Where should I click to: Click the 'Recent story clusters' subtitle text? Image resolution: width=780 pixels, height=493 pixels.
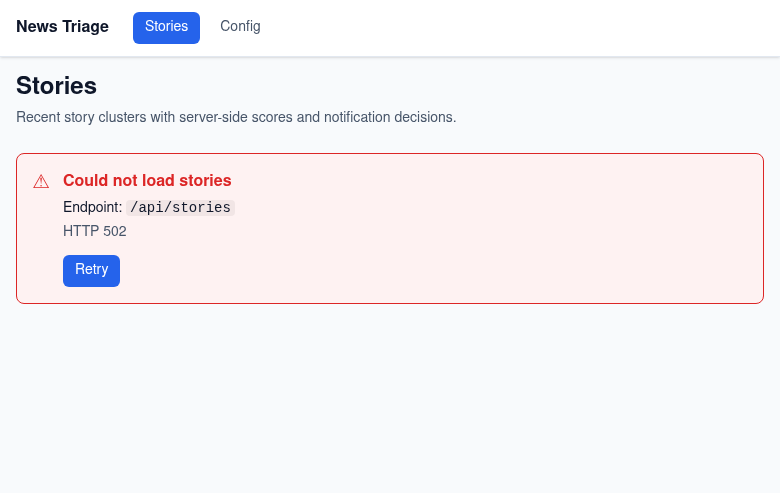coord(236,117)
